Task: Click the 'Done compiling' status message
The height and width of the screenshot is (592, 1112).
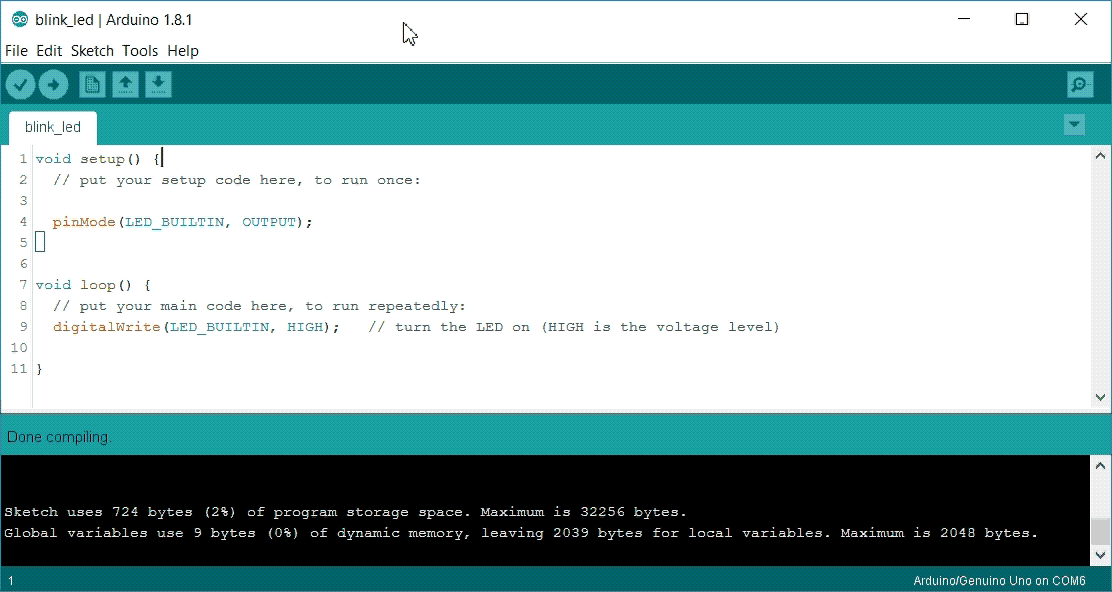Action: pos(58,436)
